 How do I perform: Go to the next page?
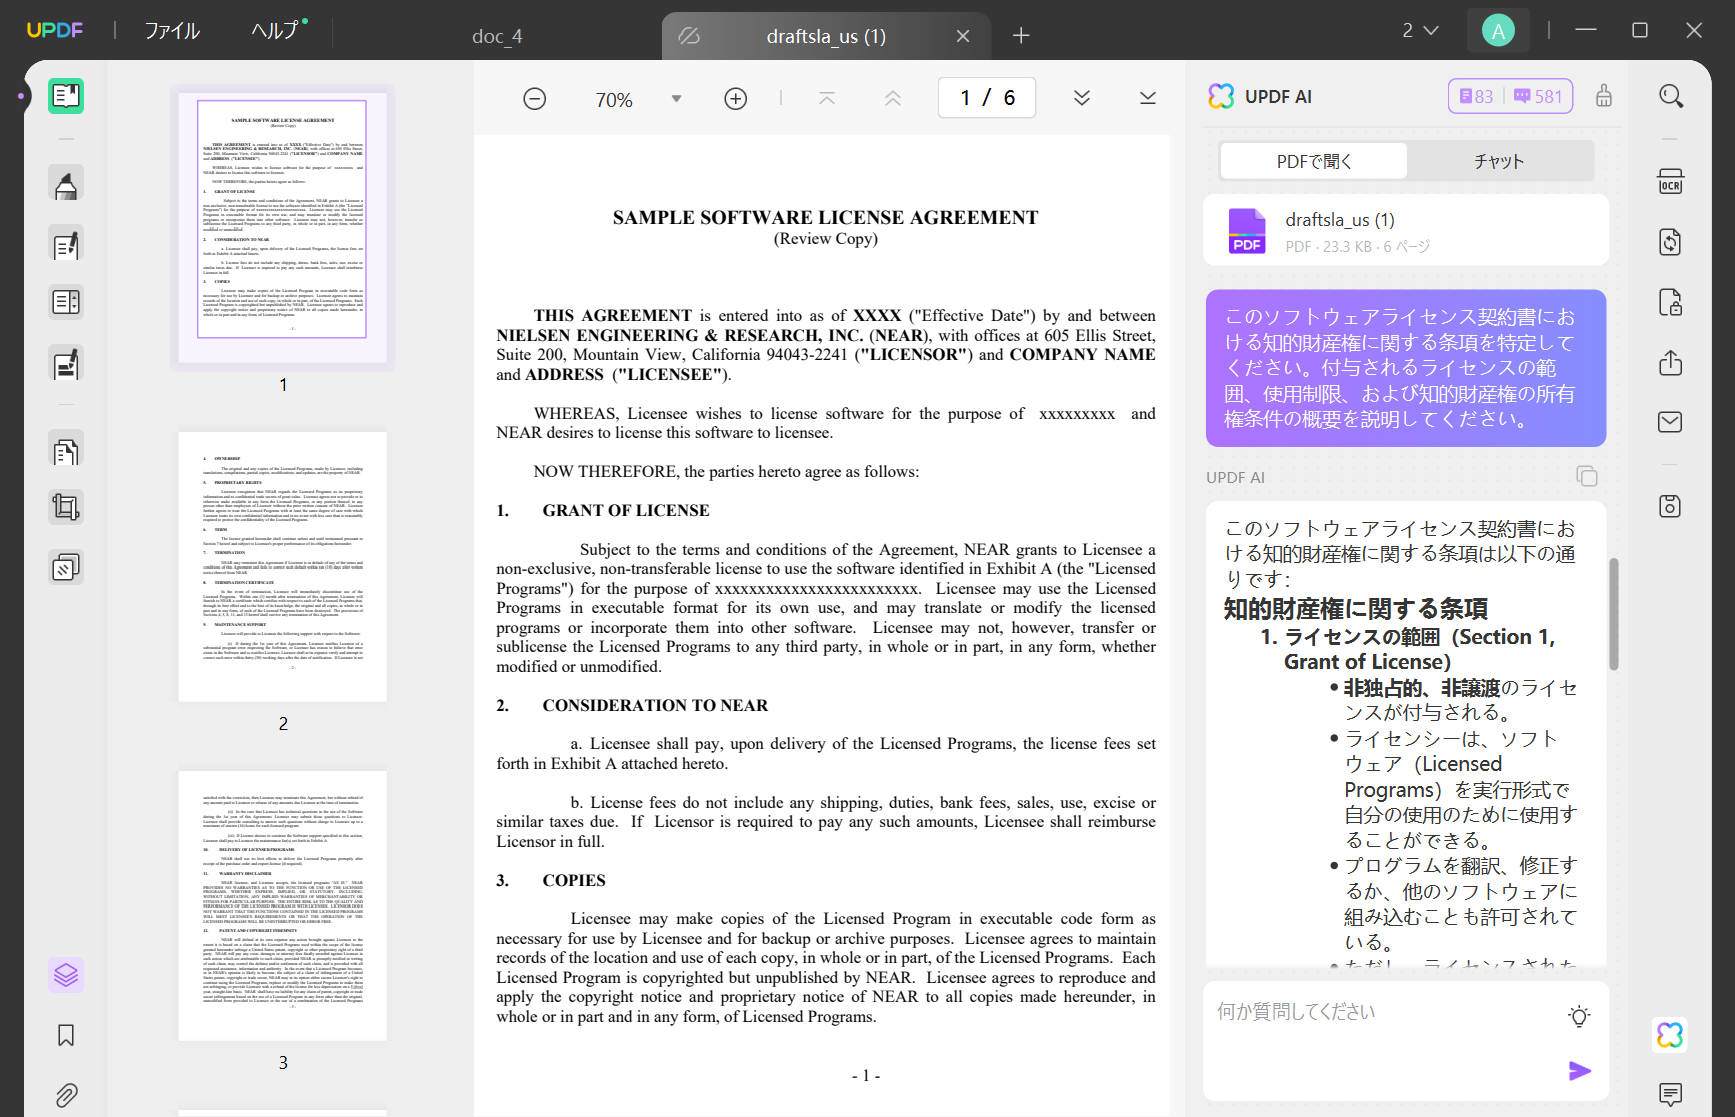click(x=1082, y=98)
